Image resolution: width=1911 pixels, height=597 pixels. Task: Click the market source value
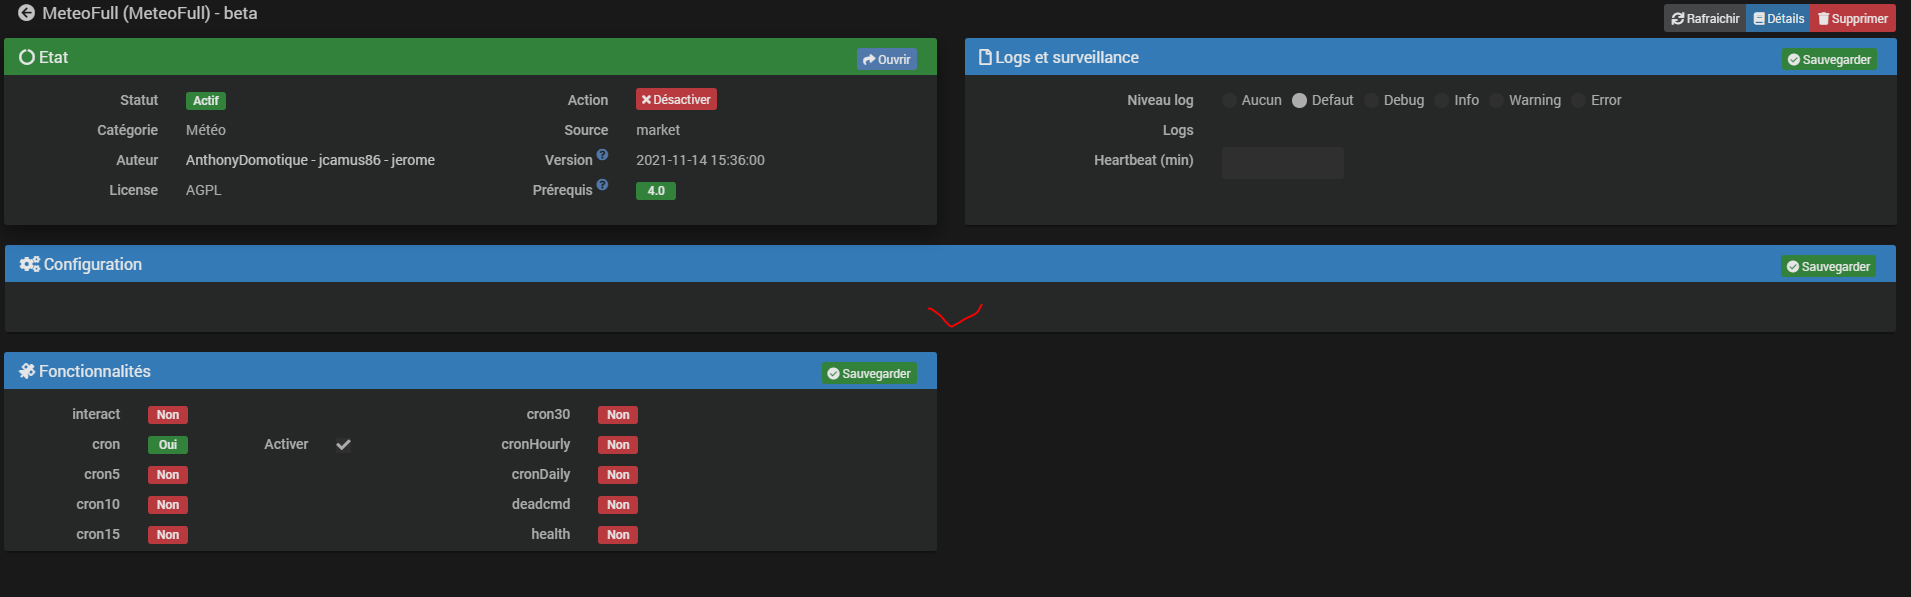[x=658, y=130]
